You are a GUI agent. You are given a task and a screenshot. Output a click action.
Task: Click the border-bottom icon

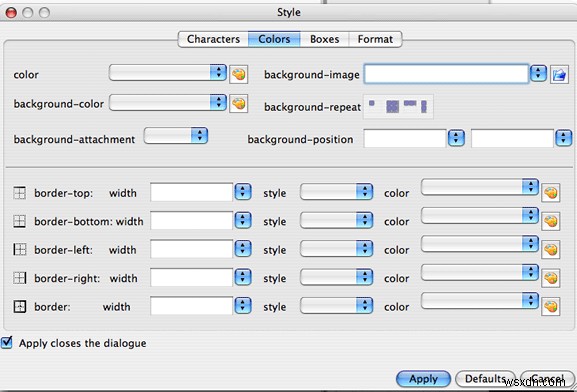pyautogui.click(x=20, y=221)
